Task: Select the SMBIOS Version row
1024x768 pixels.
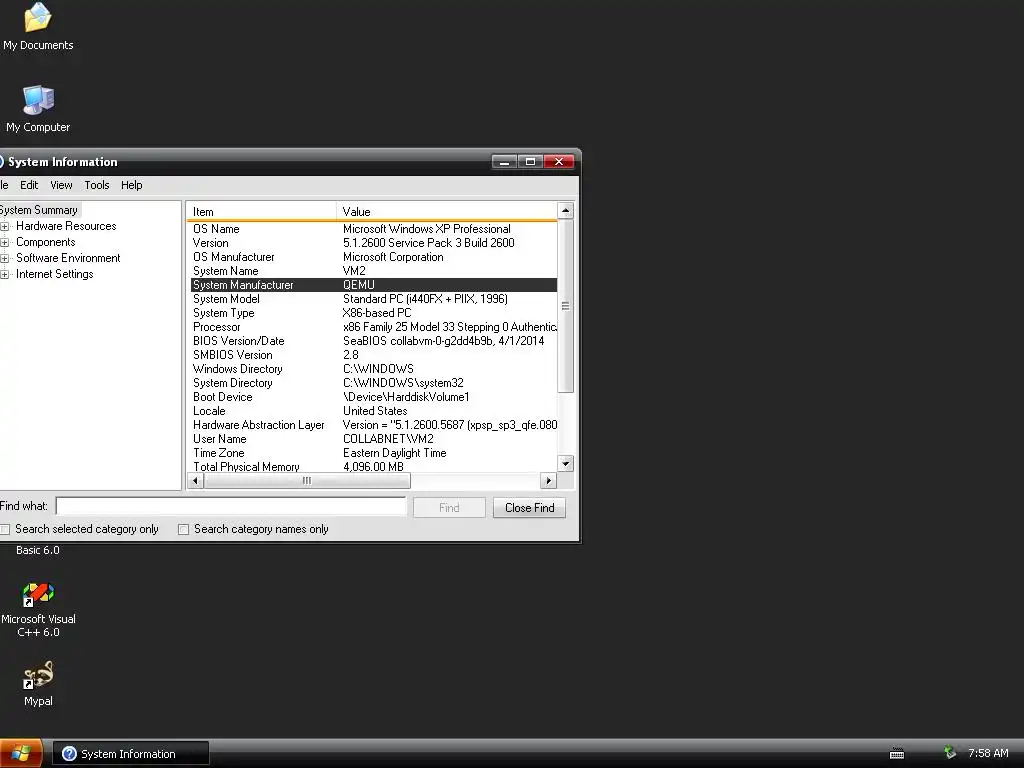Action: coord(374,355)
